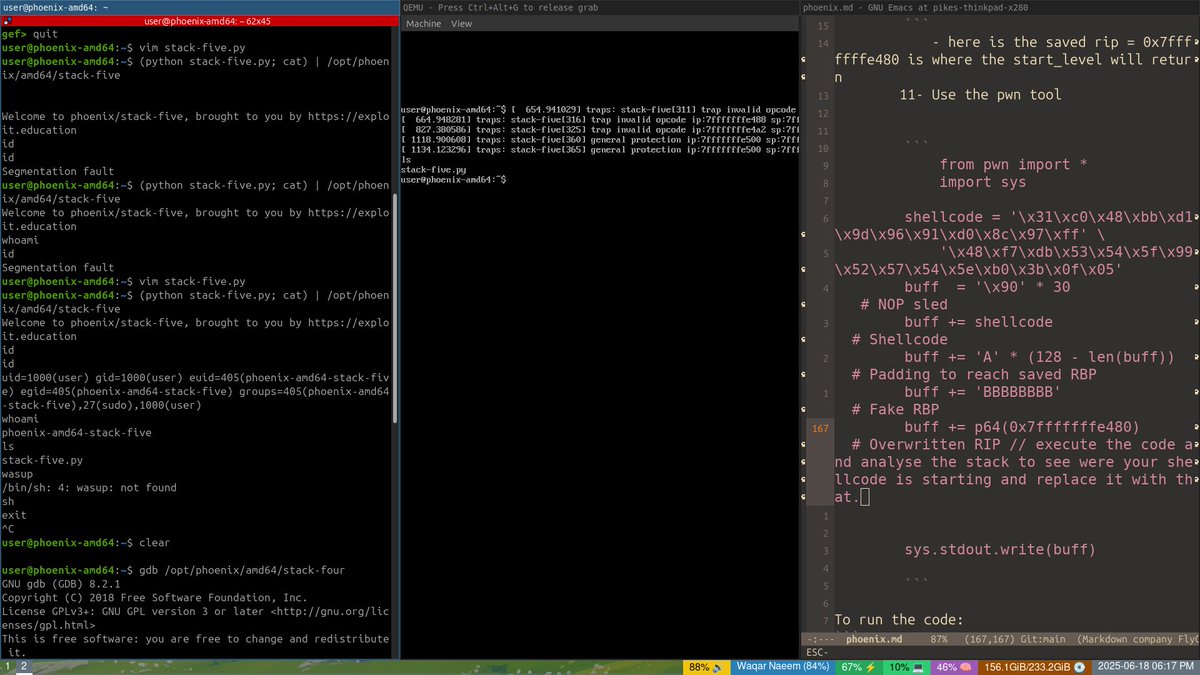Click the terminator split icon in red titlebar
This screenshot has height=675, width=1200.
coord(6,20)
